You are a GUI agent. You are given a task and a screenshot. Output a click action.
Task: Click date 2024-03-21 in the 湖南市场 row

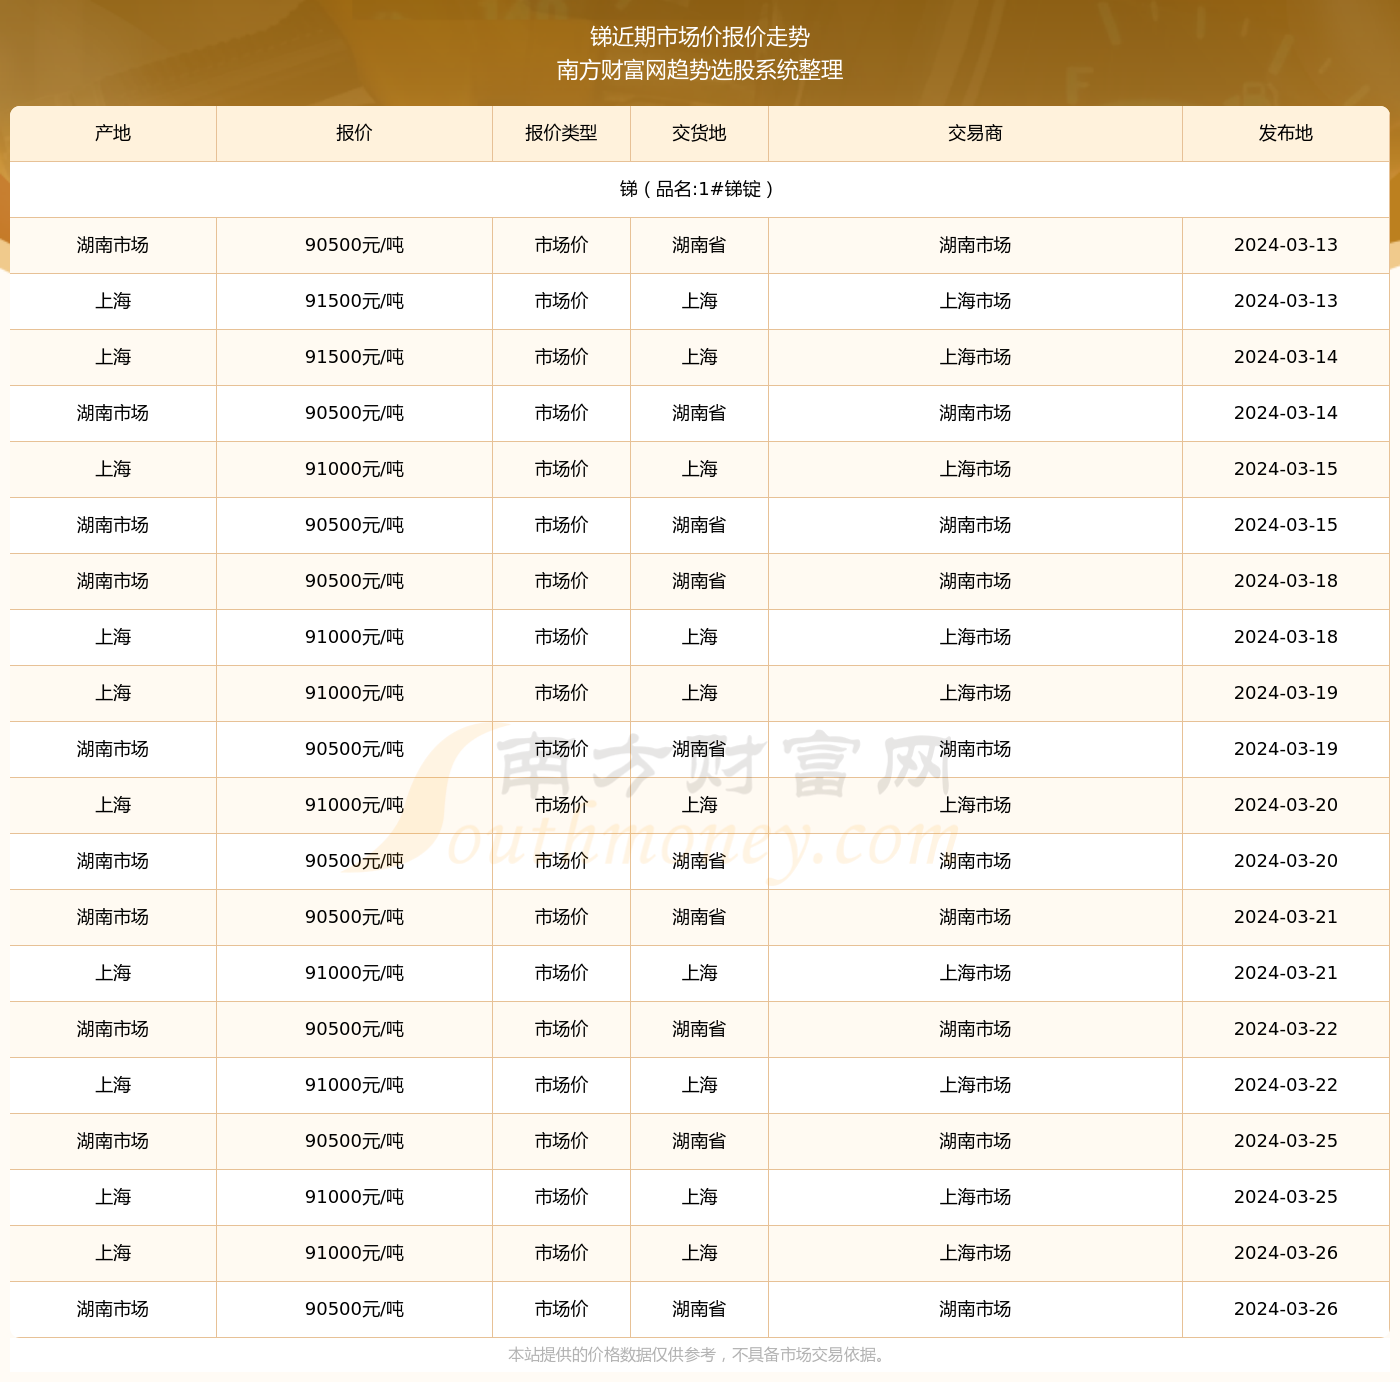point(1285,917)
